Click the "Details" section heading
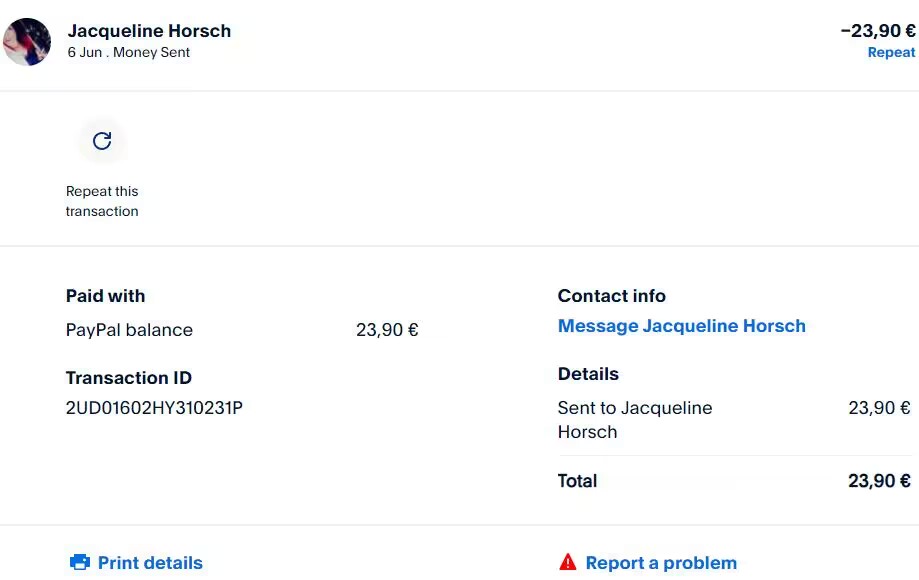The width and height of the screenshot is (919, 580). [588, 374]
